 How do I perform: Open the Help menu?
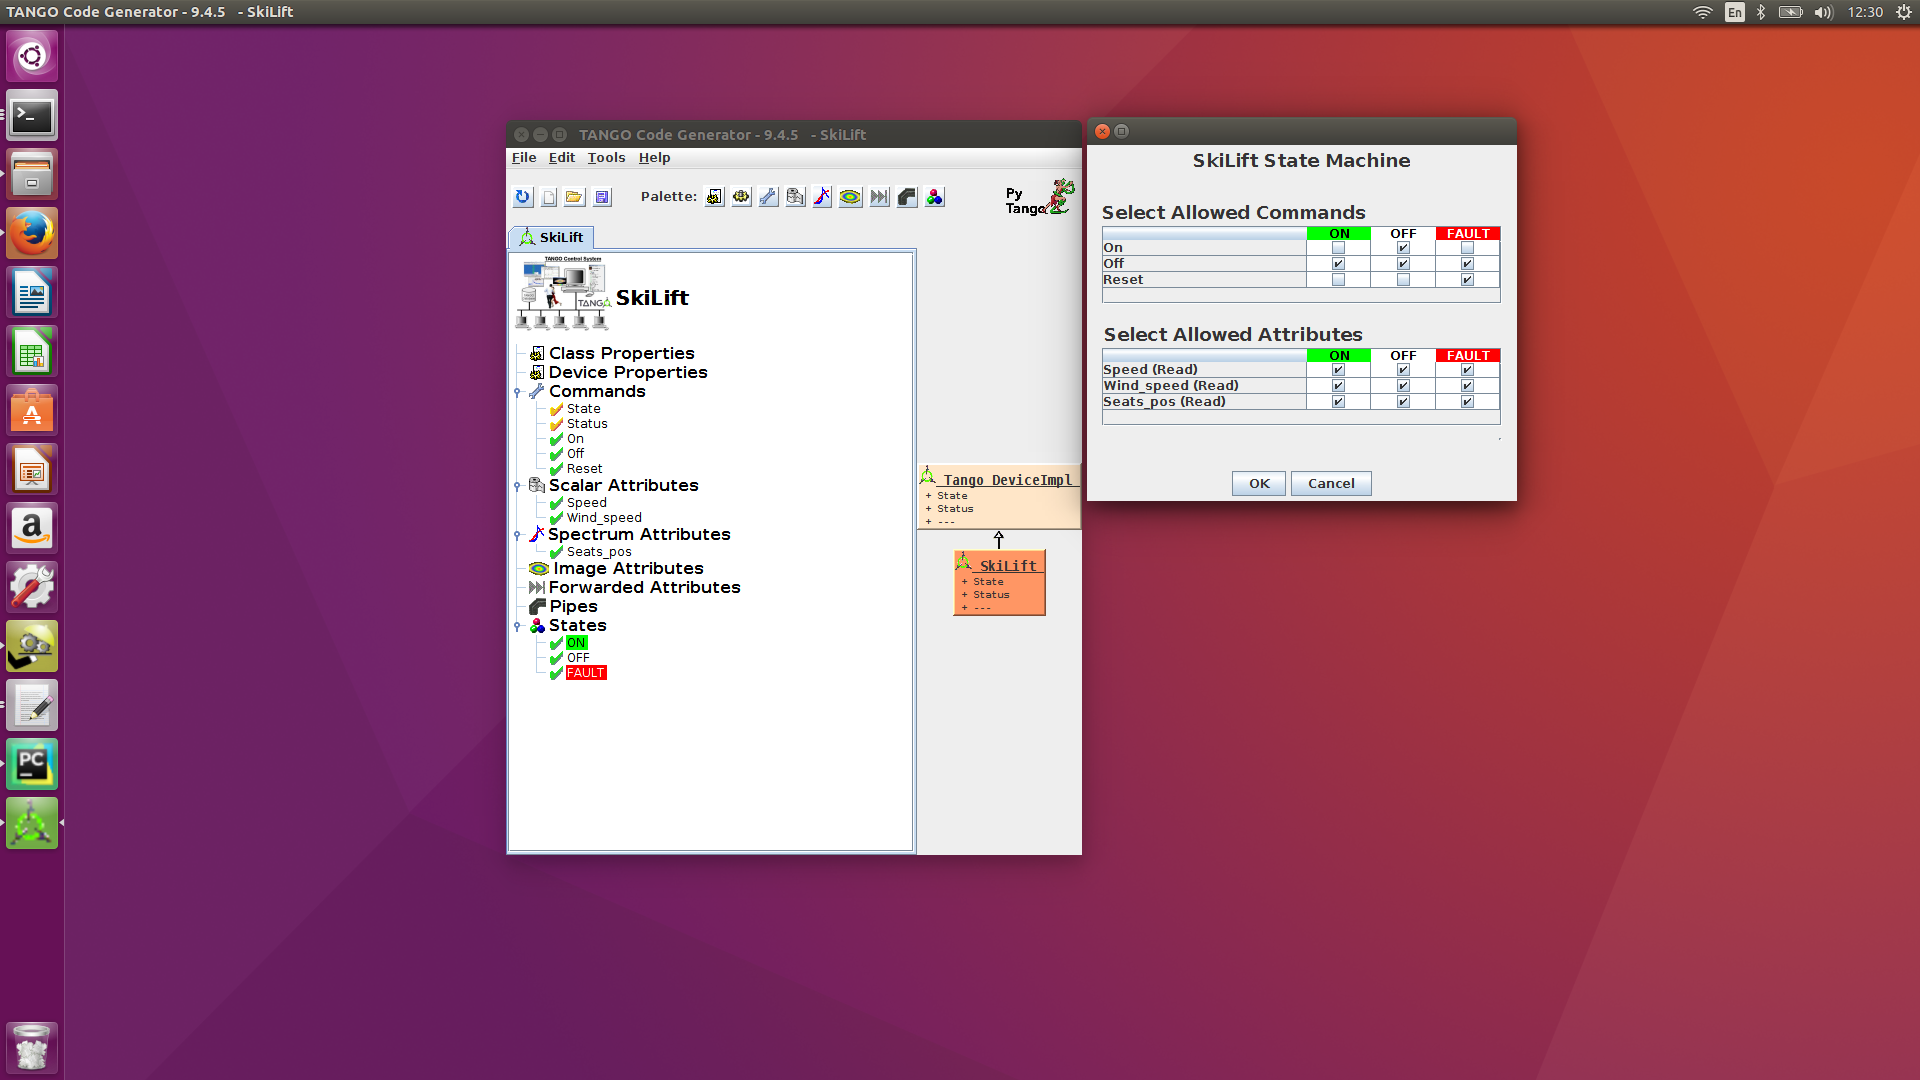pos(654,157)
